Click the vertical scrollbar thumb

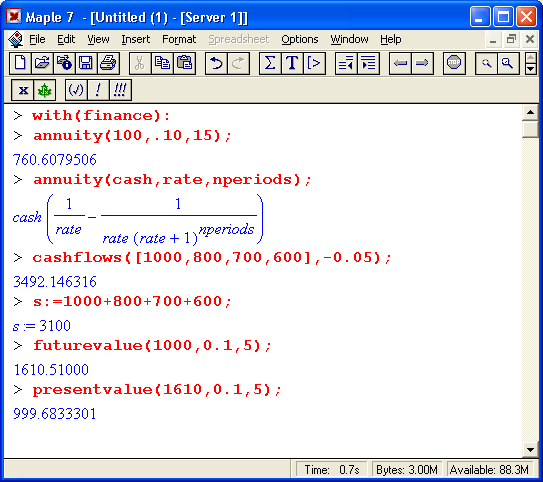530,129
